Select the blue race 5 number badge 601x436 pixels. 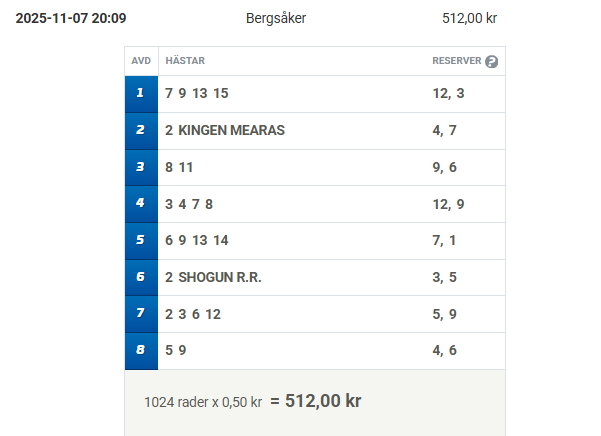(x=141, y=240)
